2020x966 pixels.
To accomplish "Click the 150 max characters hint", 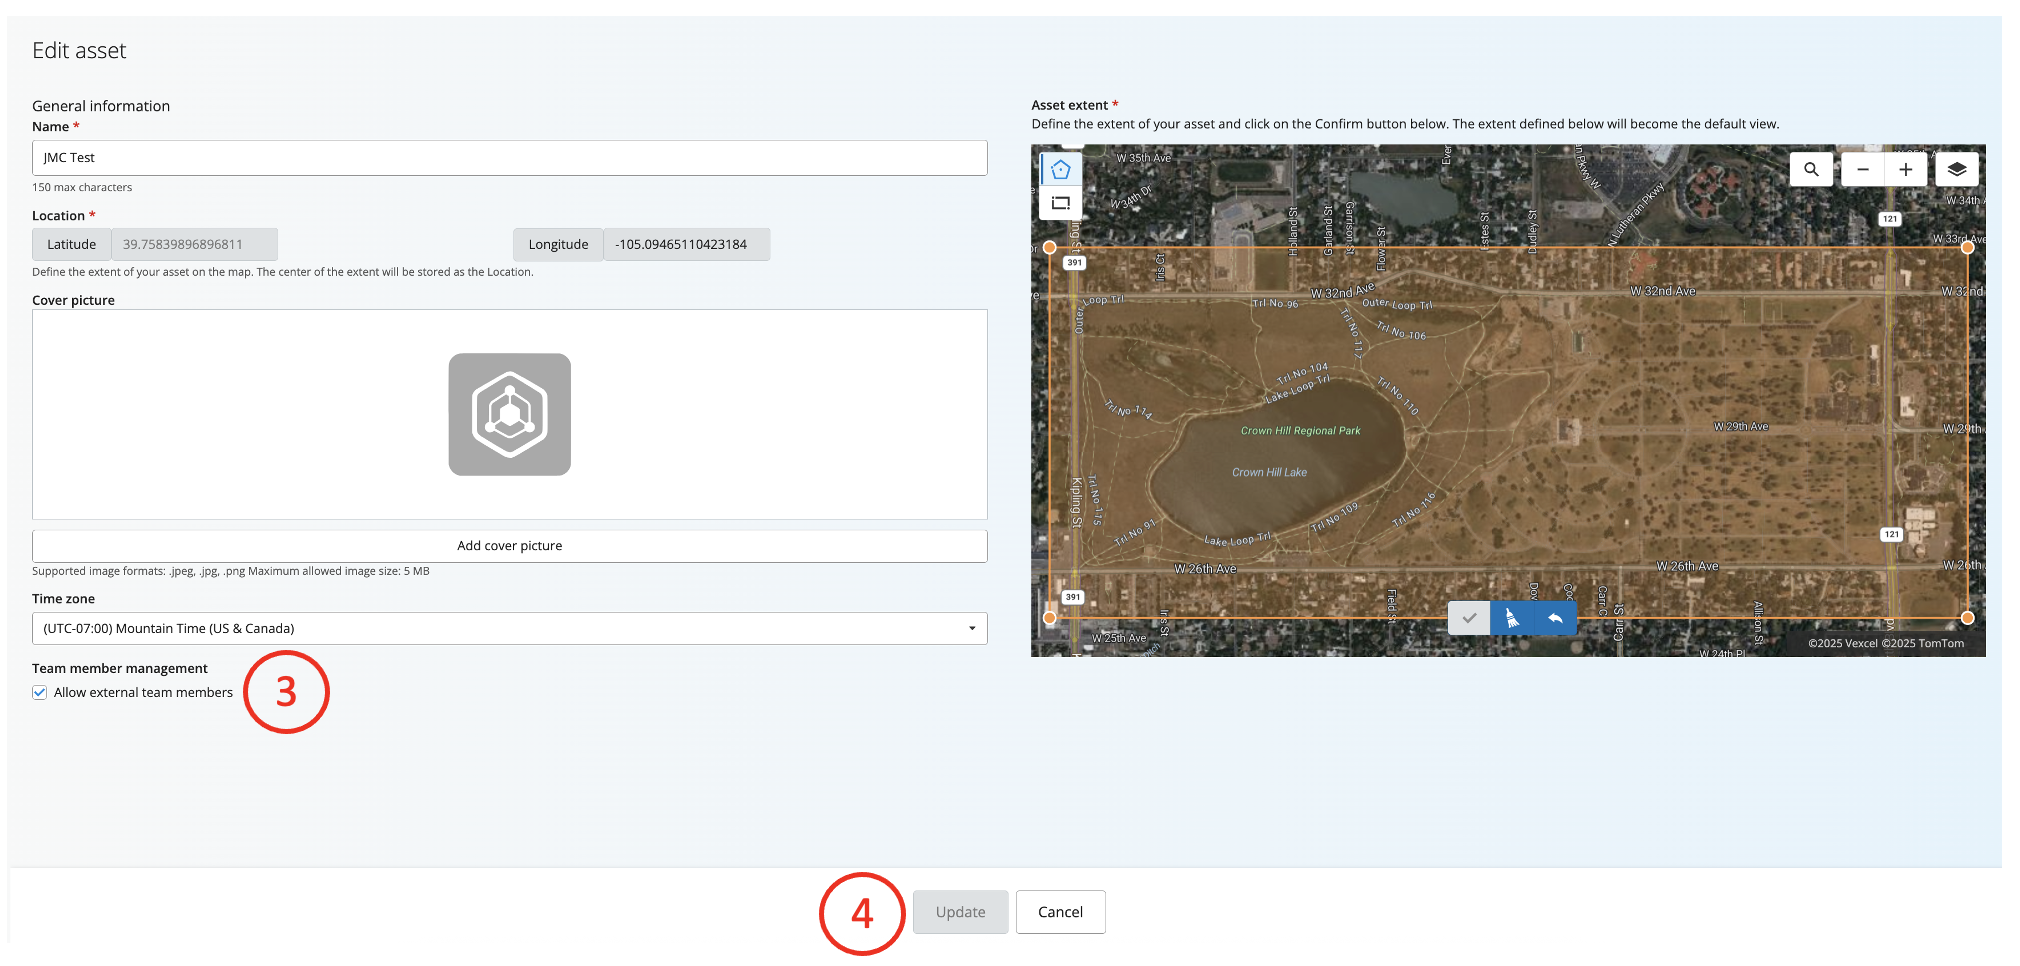I will tap(82, 187).
